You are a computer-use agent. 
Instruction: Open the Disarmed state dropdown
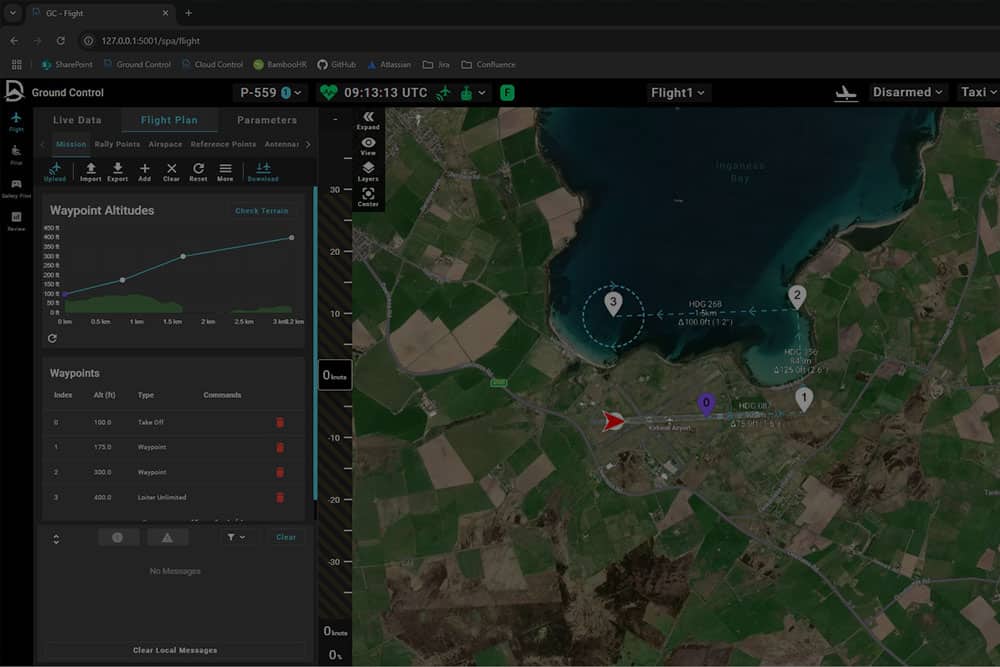click(x=908, y=92)
